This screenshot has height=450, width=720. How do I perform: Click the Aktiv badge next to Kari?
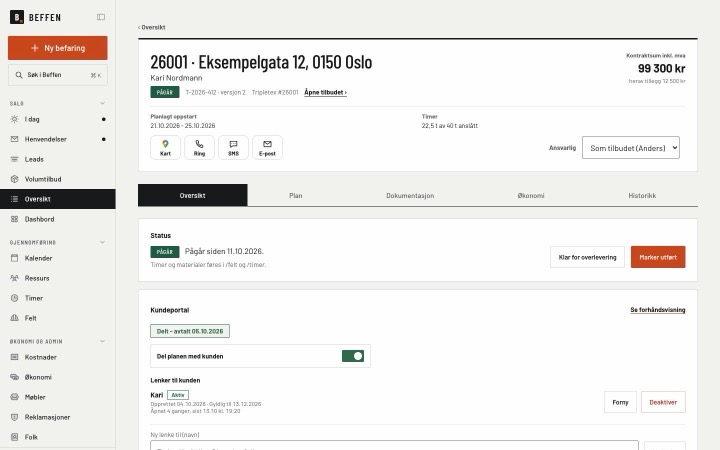178,395
